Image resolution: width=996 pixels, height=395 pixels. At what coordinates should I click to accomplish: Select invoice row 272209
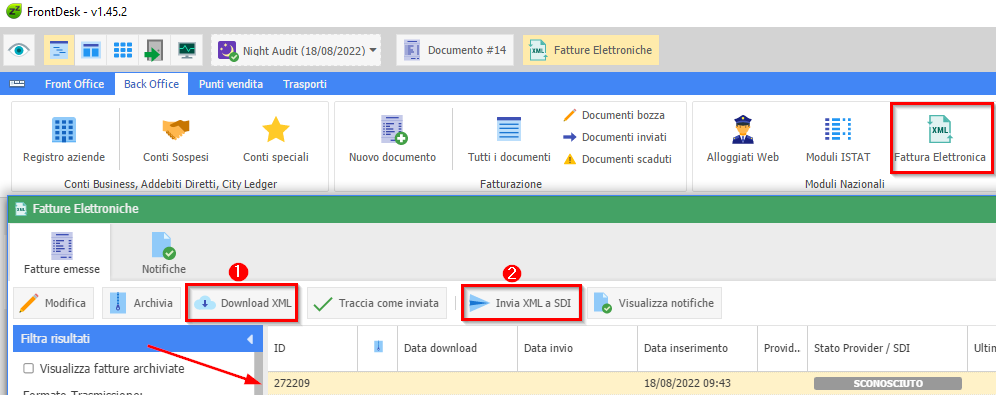tap(631, 384)
